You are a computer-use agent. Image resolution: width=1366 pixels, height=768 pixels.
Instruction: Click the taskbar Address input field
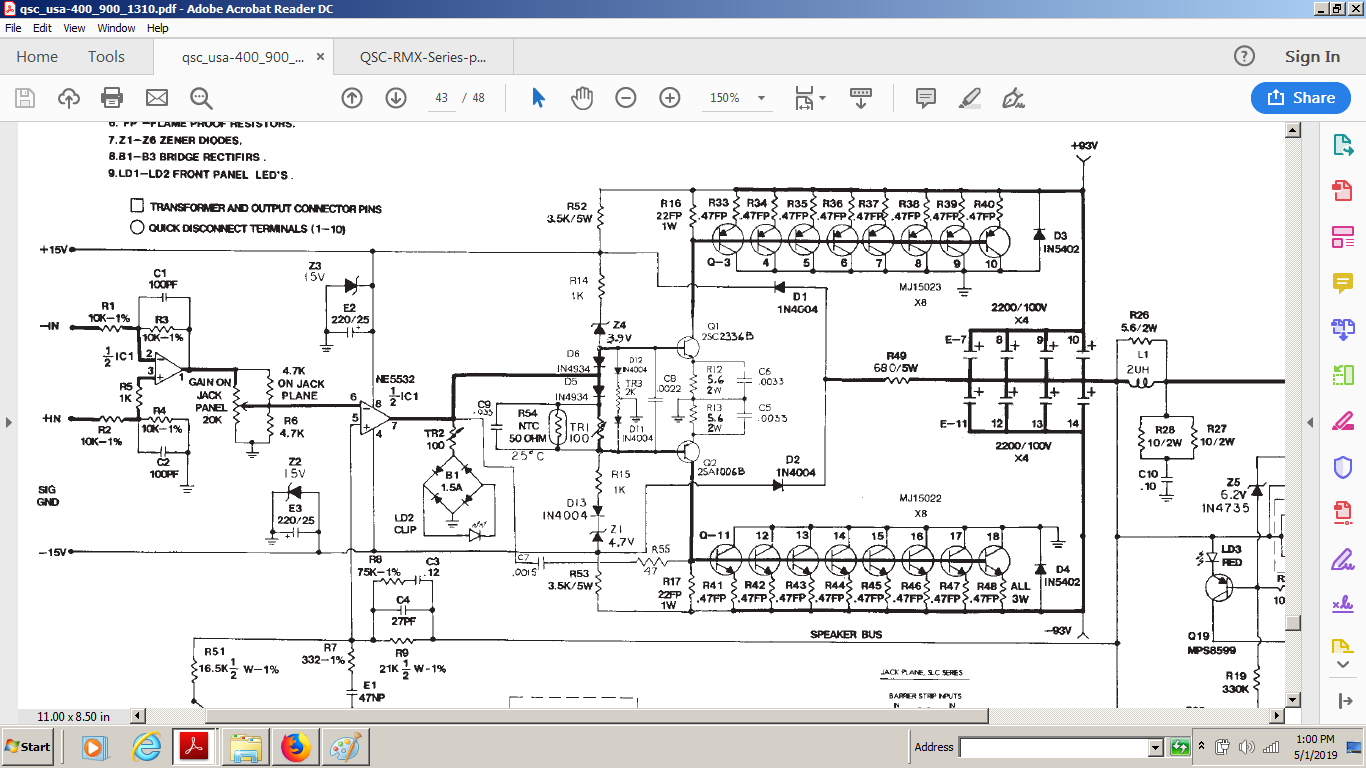1053,747
